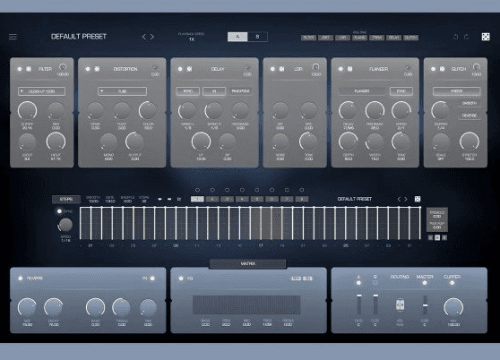The width and height of the screenshot is (500, 360).
Task: Randomize the Delay module with its dice
Action: coord(189,69)
